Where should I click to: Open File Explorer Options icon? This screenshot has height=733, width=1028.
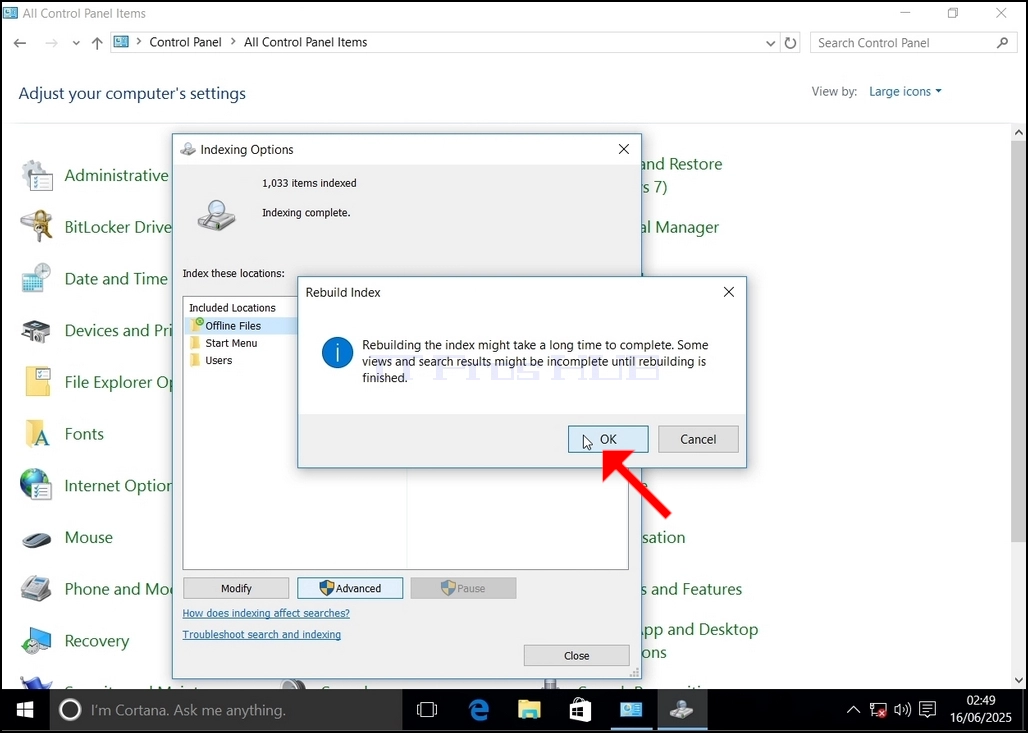point(37,382)
